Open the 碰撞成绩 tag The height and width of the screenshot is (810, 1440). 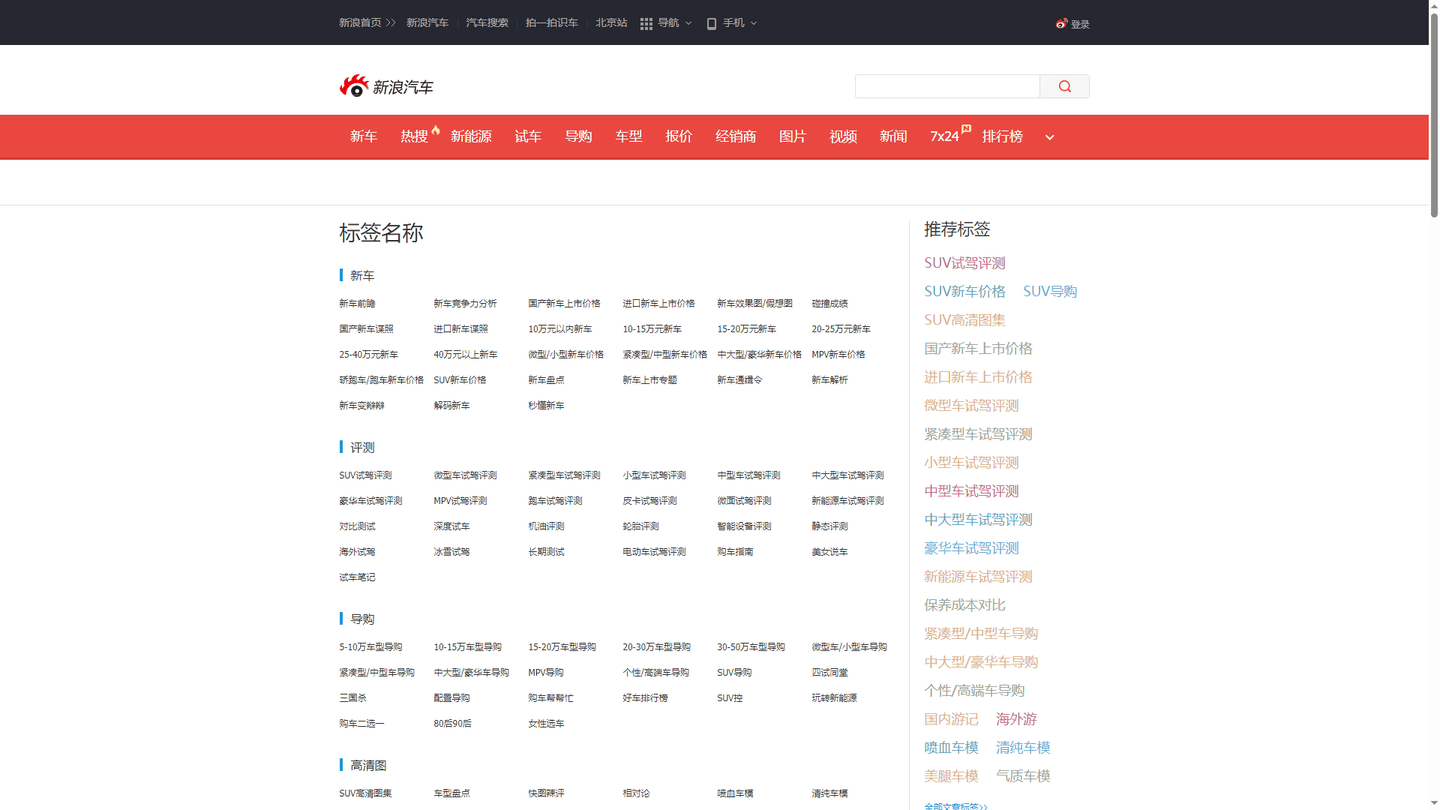tap(830, 303)
